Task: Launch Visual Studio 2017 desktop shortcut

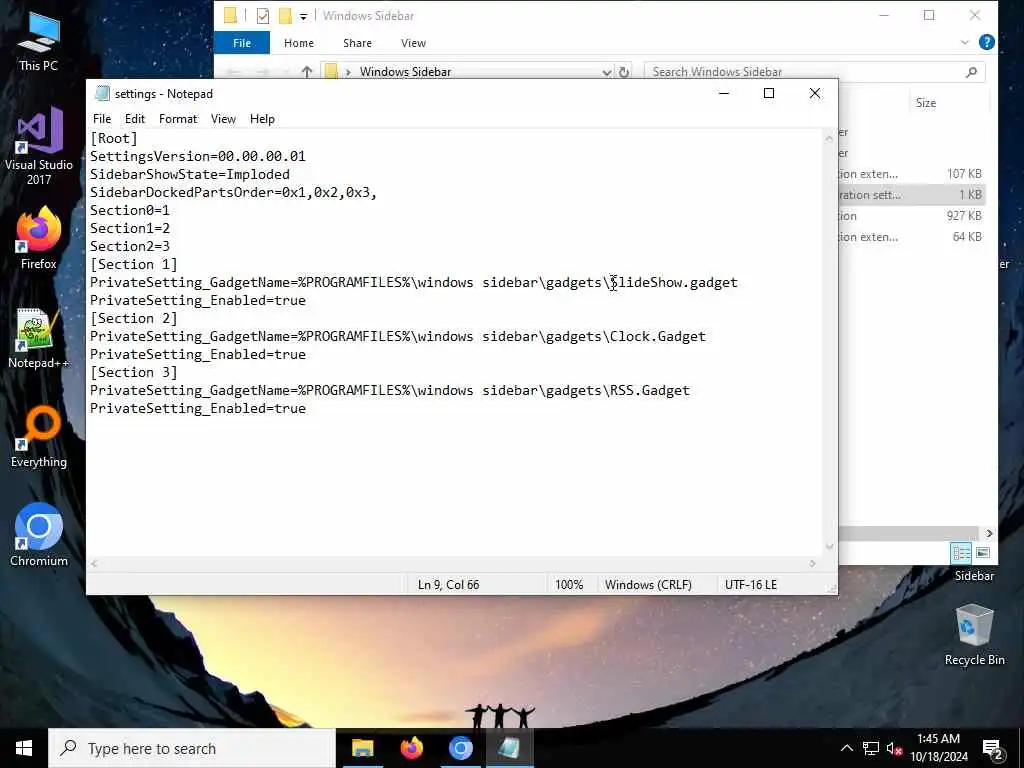Action: click(39, 146)
